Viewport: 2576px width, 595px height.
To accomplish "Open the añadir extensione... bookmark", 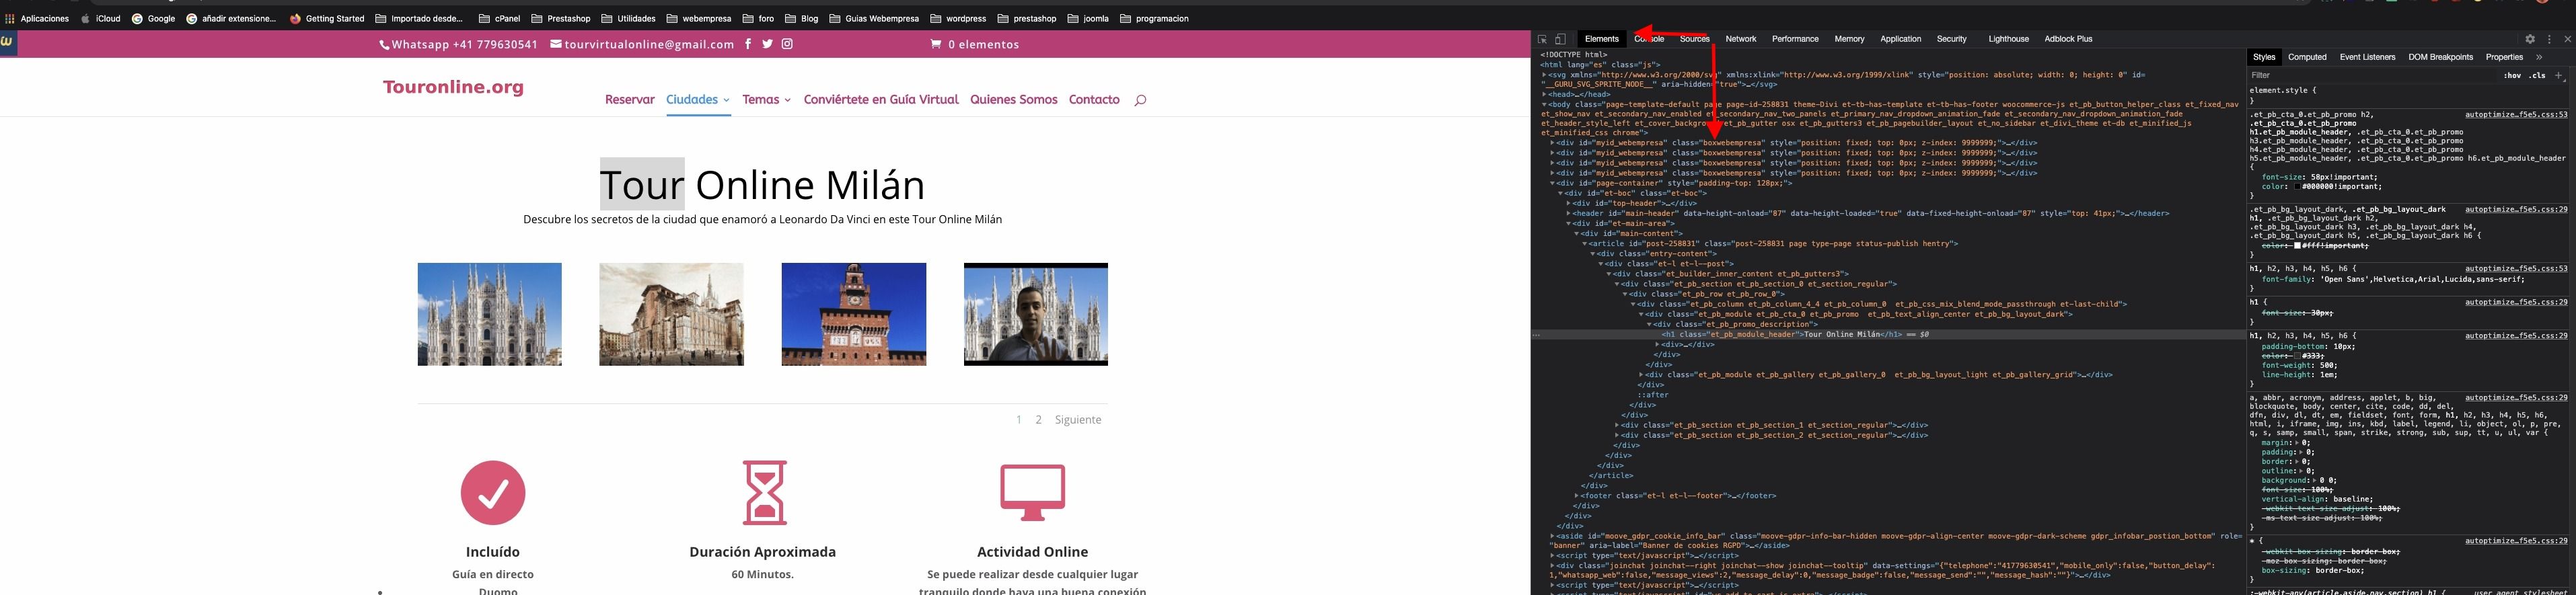I will (x=231, y=18).
